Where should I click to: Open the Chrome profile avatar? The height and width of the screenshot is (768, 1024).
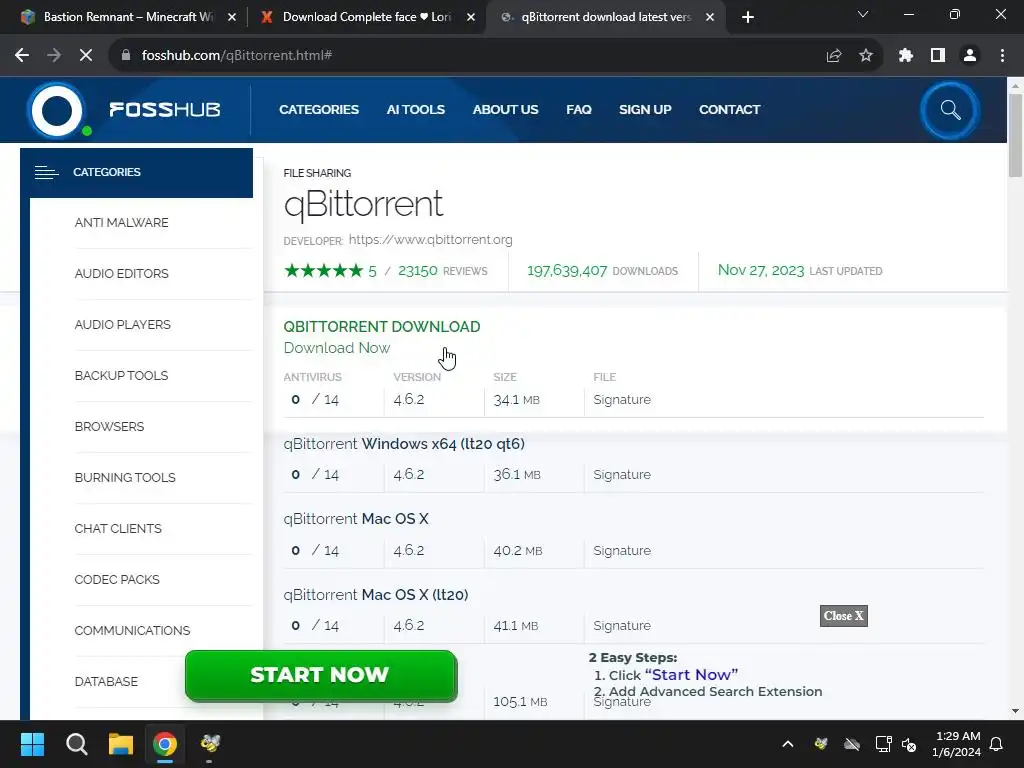pos(970,56)
